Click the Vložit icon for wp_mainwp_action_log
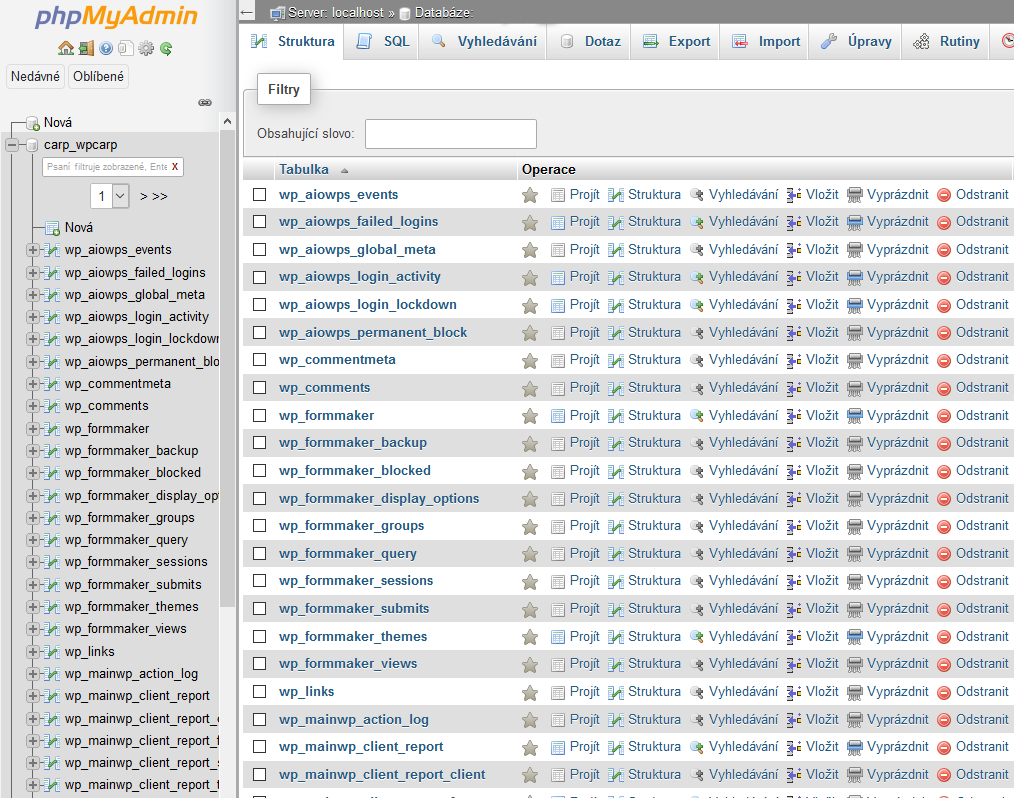The height and width of the screenshot is (798, 1014). click(x=793, y=720)
